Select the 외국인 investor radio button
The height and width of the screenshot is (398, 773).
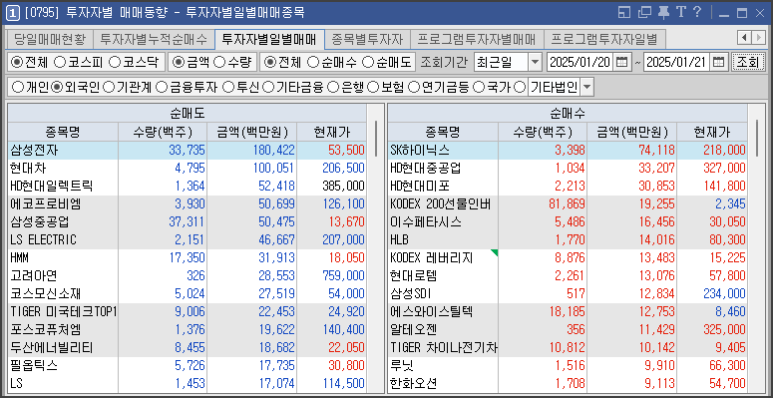[x=57, y=88]
